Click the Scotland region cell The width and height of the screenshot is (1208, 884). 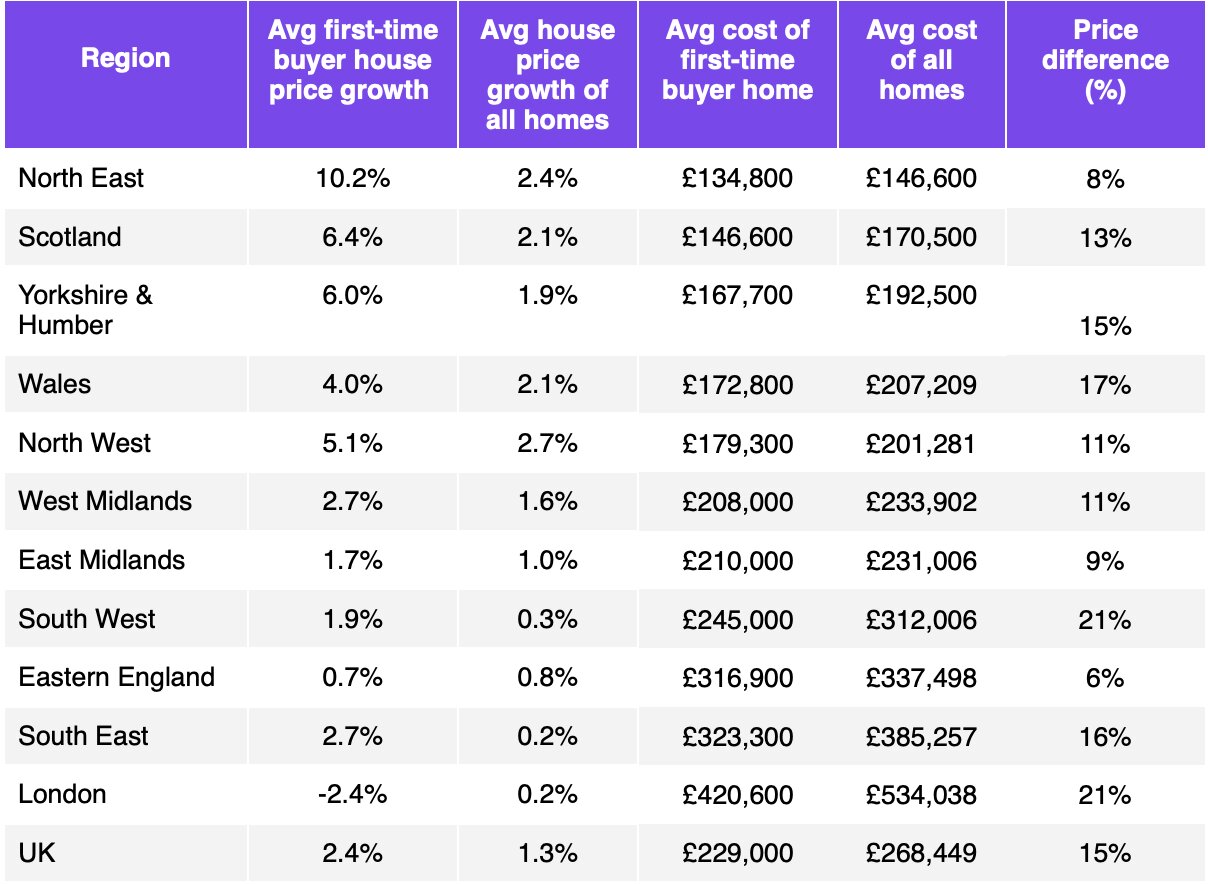(x=70, y=237)
